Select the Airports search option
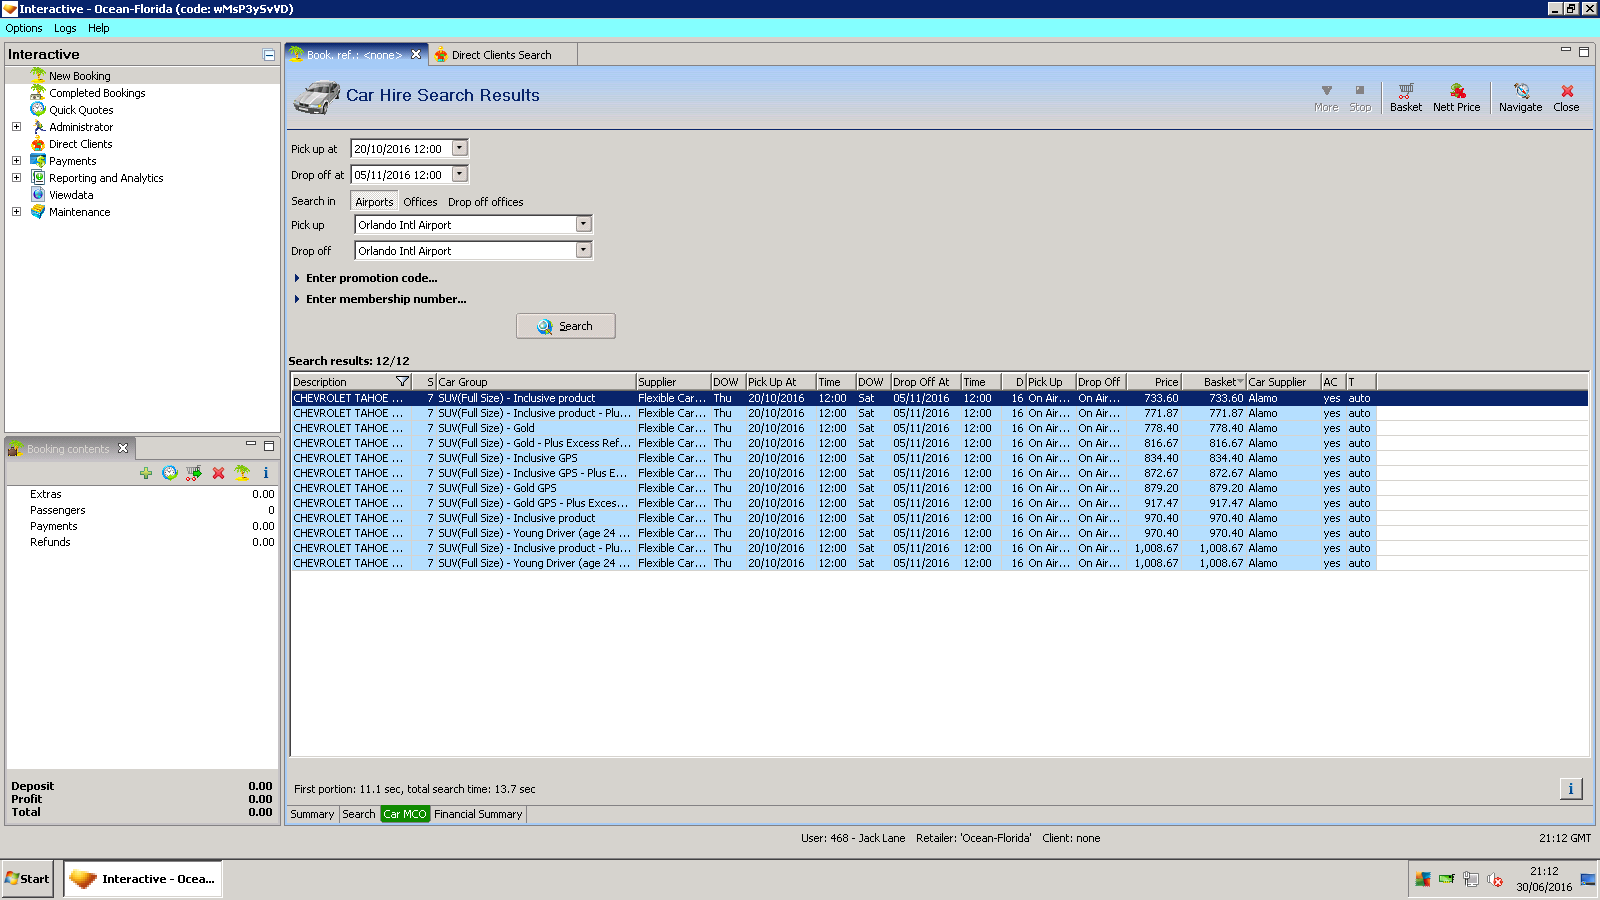The width and height of the screenshot is (1600, 900). pyautogui.click(x=374, y=202)
